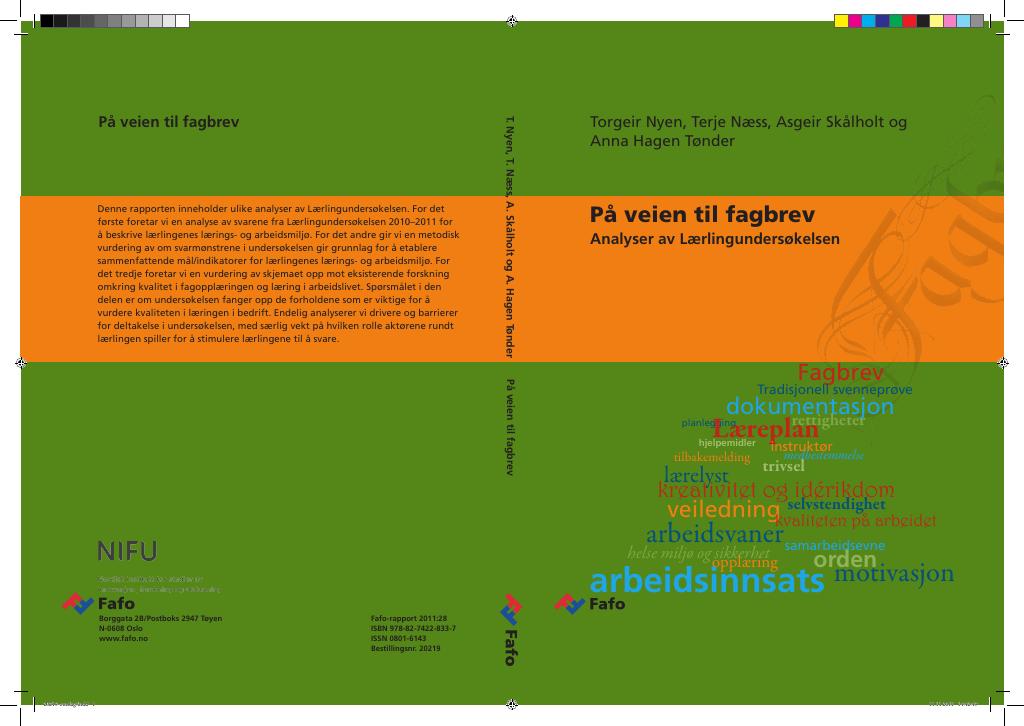Click the ISBN number text
Image resolution: width=1024 pixels, height=726 pixels.
tap(413, 629)
